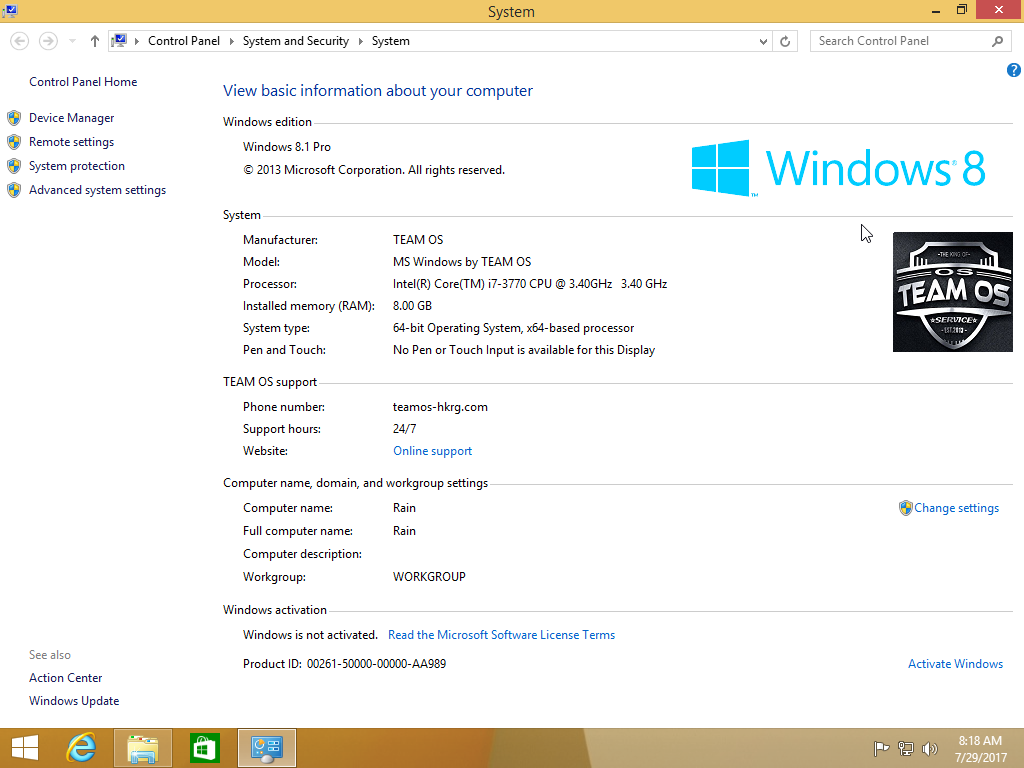Go up one level with Up arrow
Image resolution: width=1024 pixels, height=768 pixels.
[95, 41]
